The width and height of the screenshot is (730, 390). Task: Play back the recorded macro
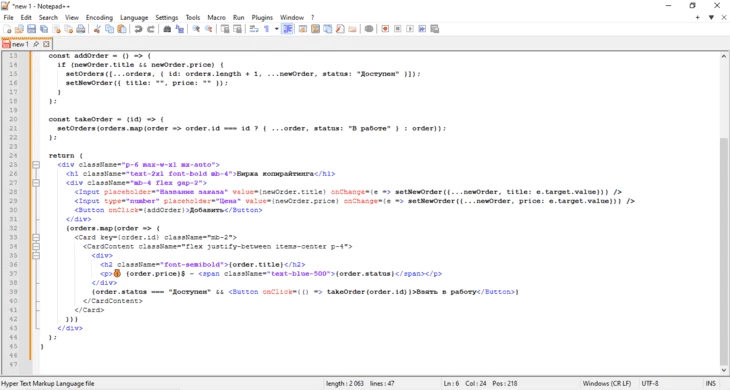(410, 29)
